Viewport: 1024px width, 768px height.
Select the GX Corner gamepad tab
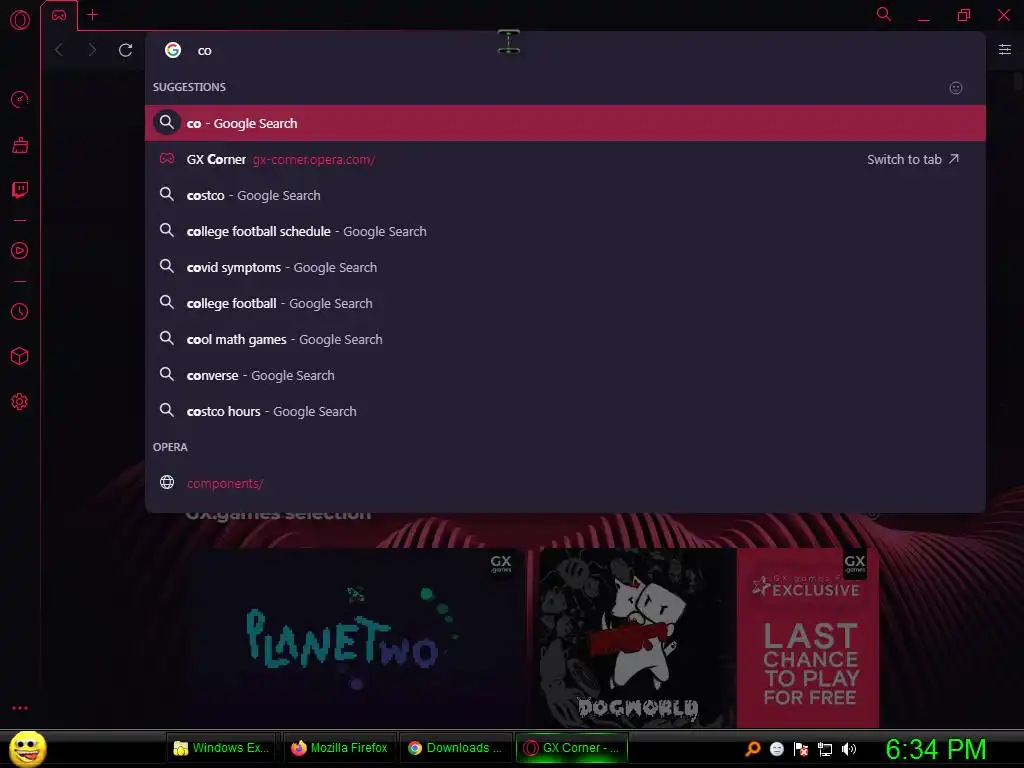[x=59, y=15]
